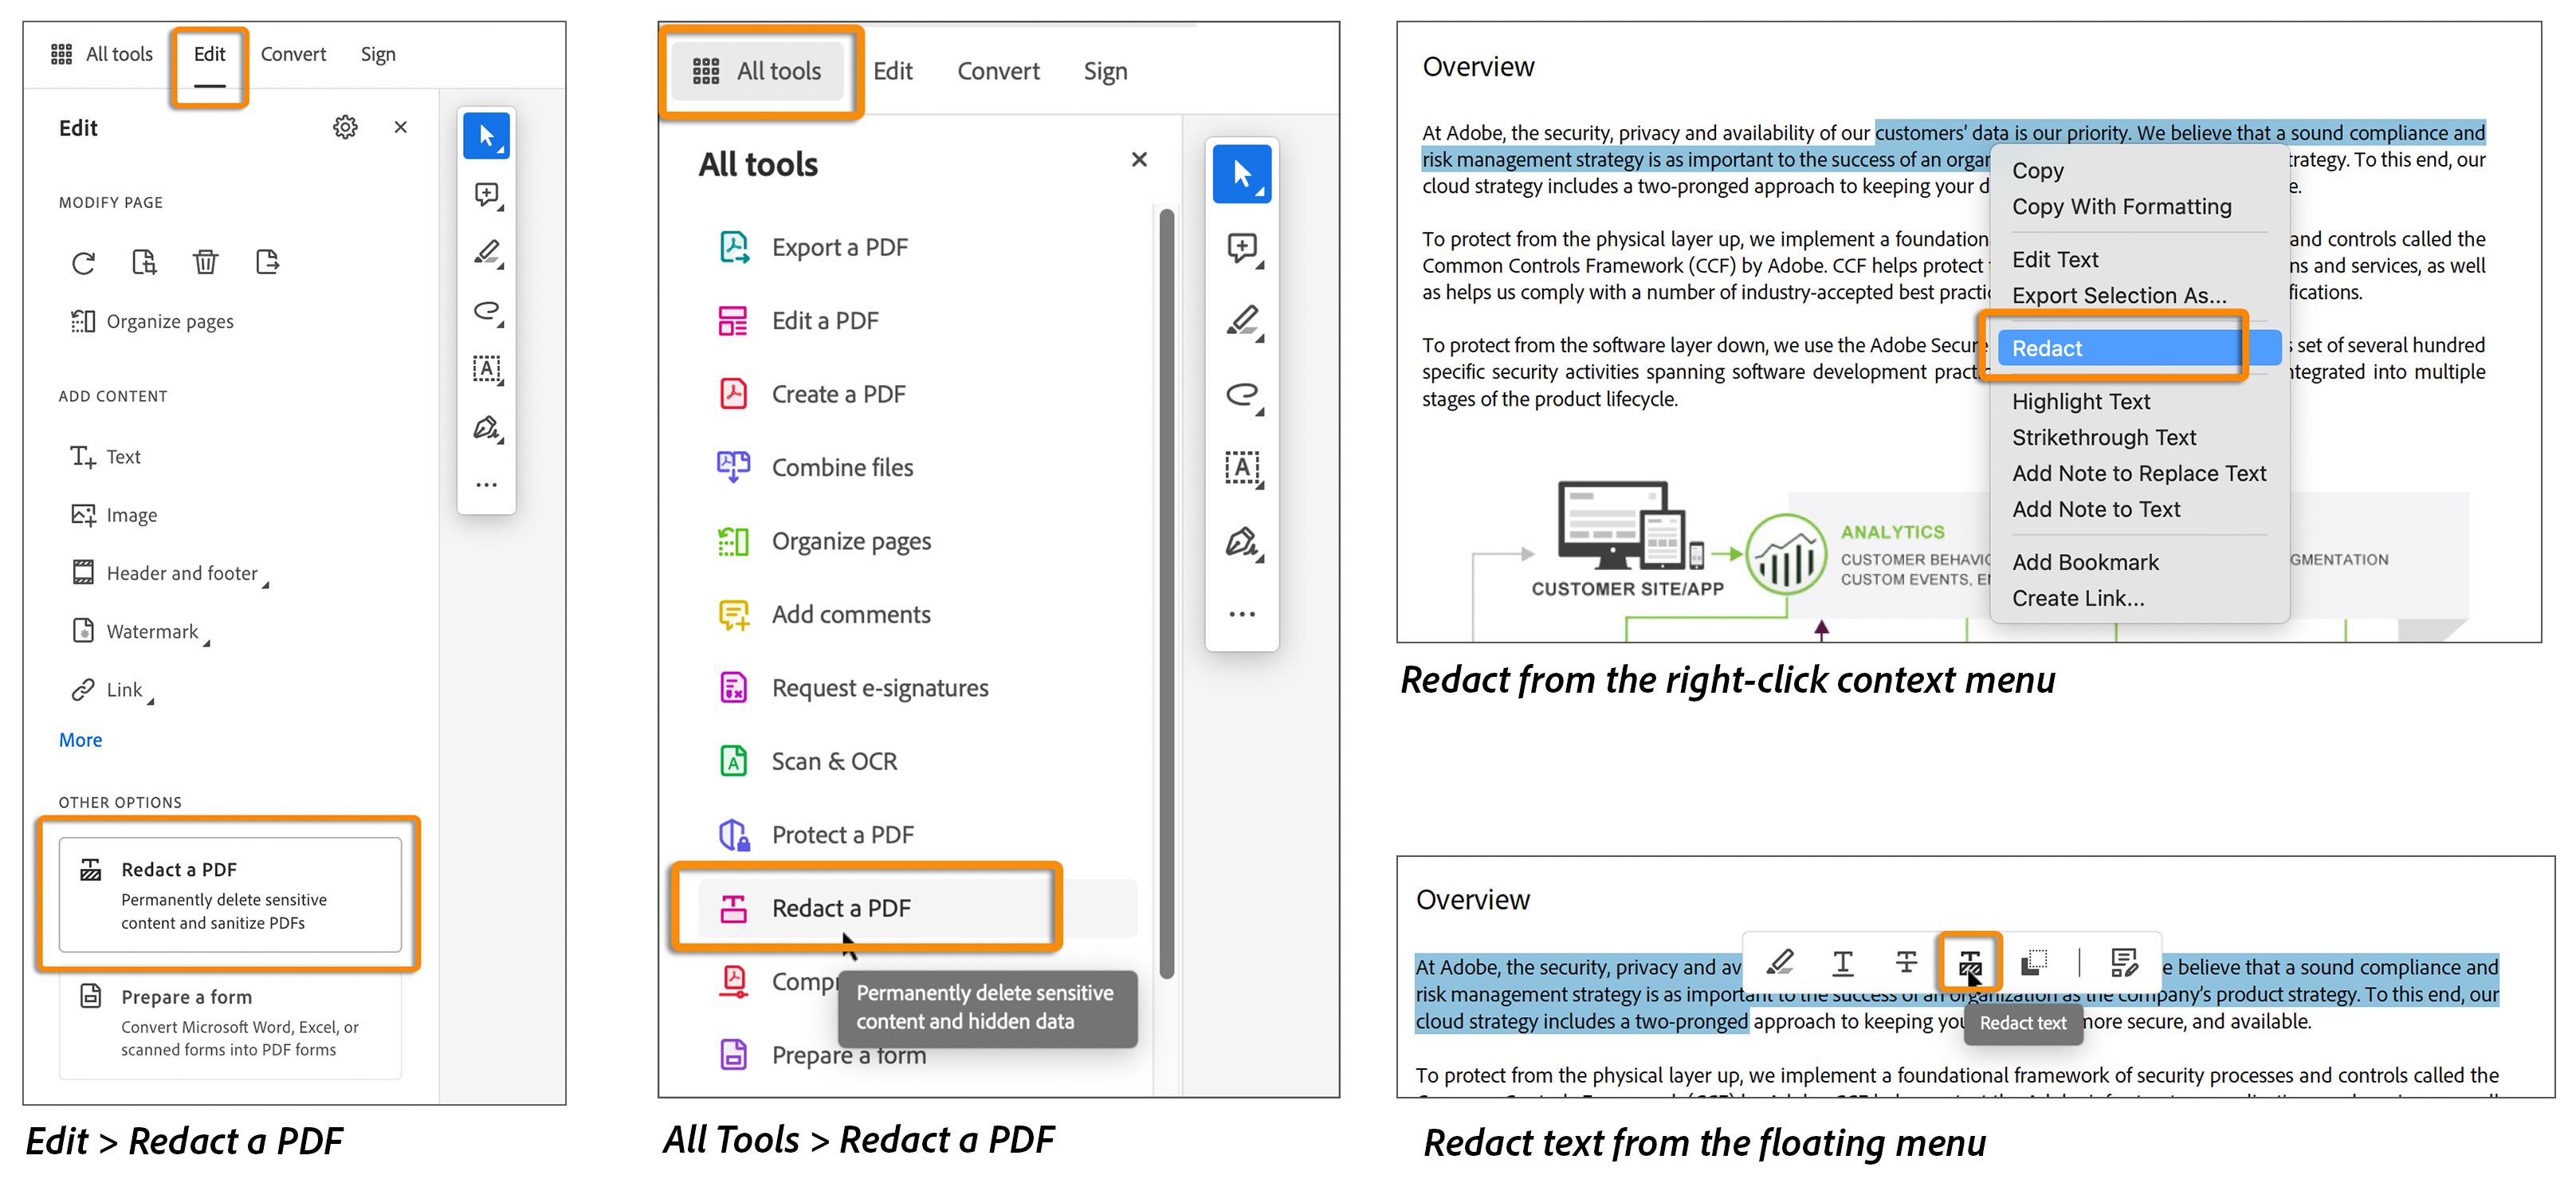
Task: Click the More link under Add Content
Action: 80,740
